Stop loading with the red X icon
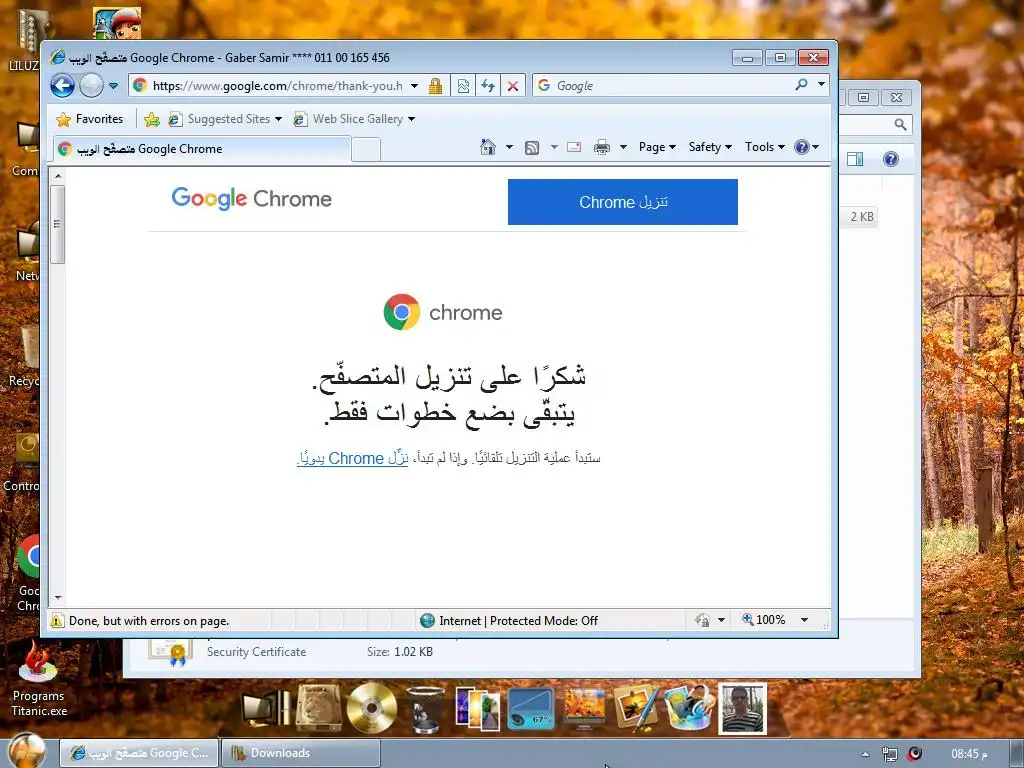The height and width of the screenshot is (768, 1024). coord(513,86)
